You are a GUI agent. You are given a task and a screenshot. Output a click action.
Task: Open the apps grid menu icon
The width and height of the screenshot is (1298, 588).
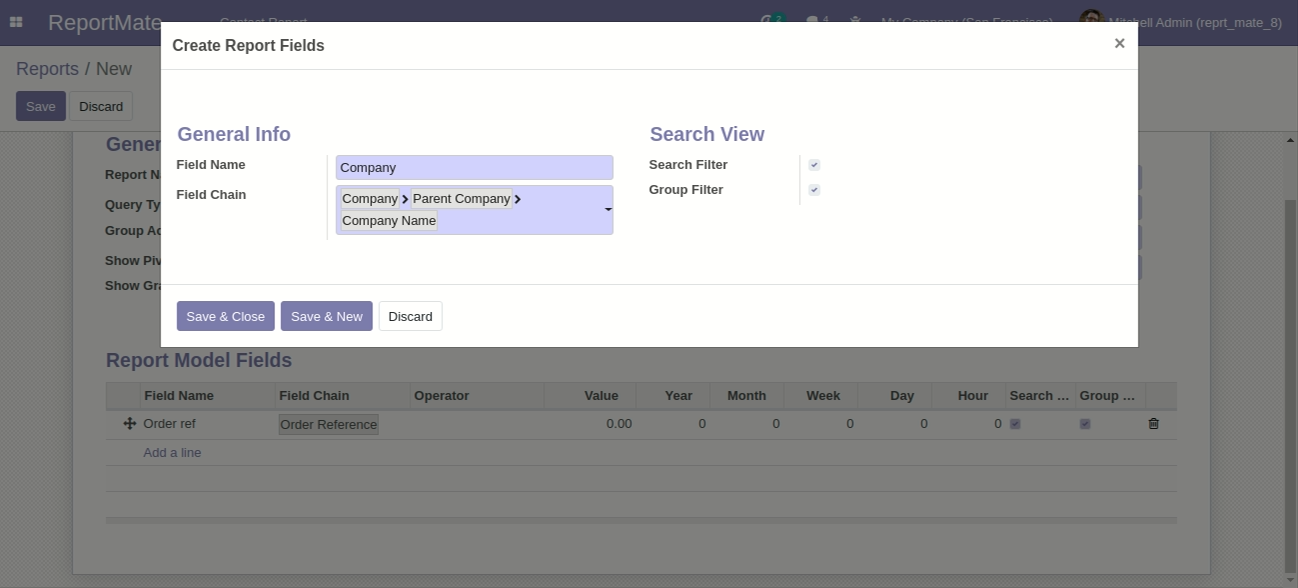(16, 21)
